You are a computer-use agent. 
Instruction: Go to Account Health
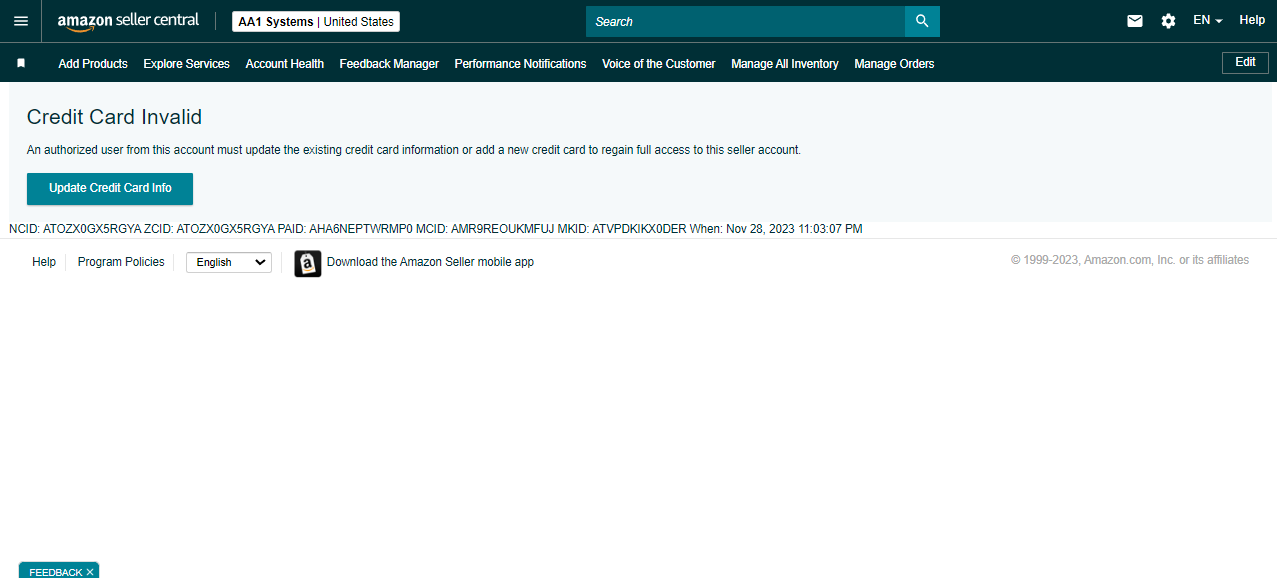tap(285, 64)
